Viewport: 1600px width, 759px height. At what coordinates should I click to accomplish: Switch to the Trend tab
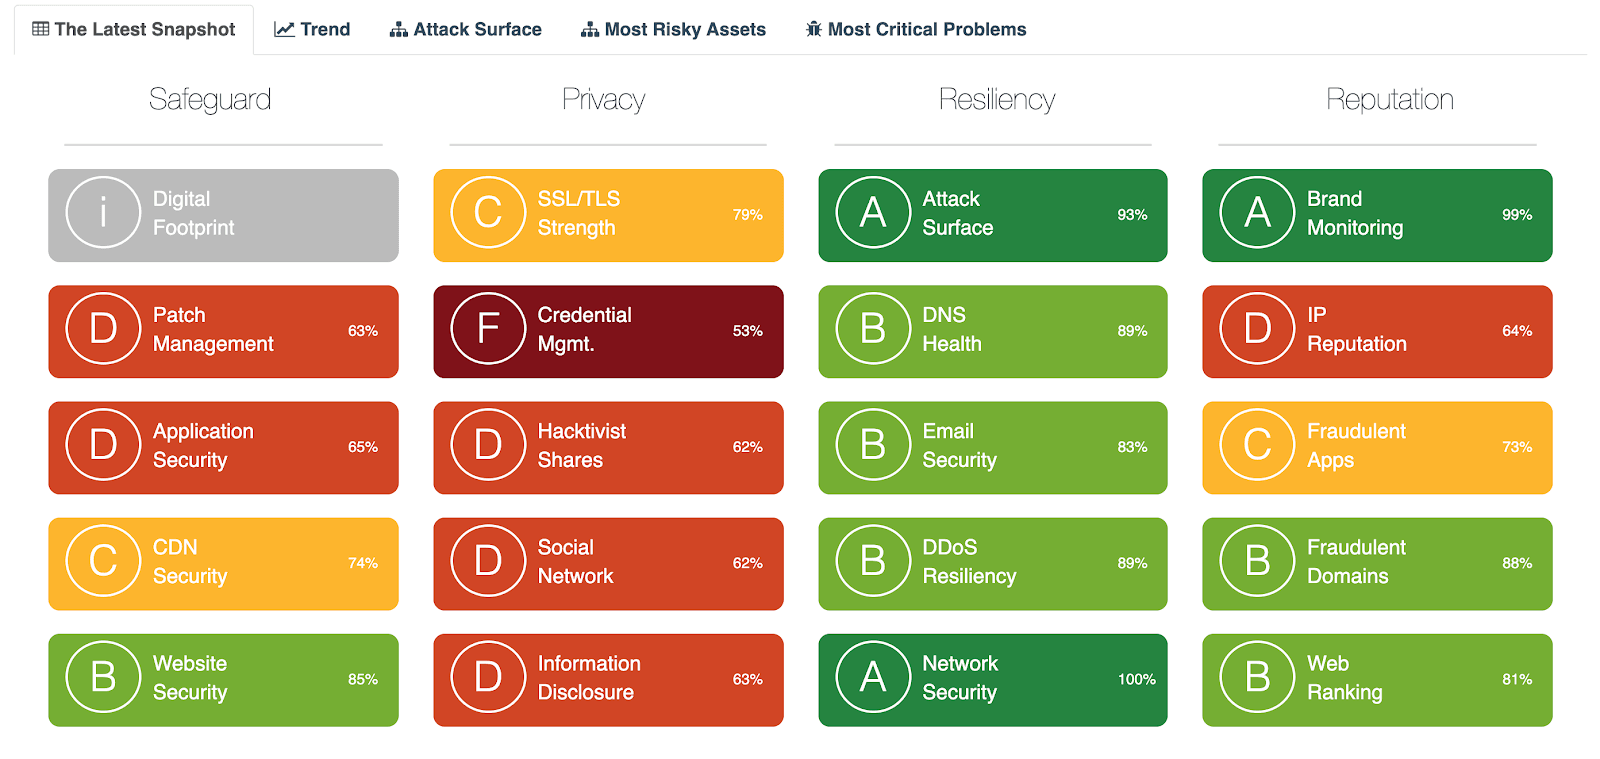313,30
